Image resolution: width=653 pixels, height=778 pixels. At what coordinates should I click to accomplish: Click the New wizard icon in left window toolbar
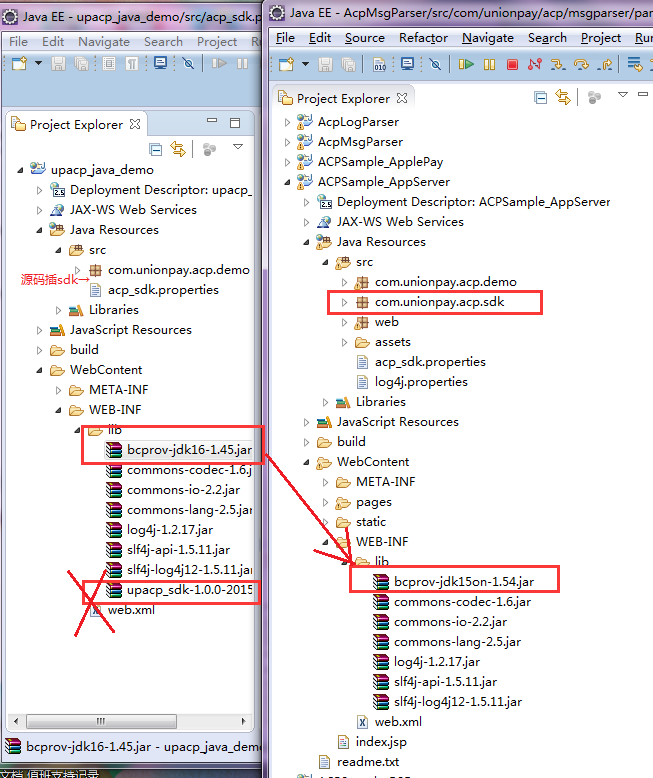20,64
